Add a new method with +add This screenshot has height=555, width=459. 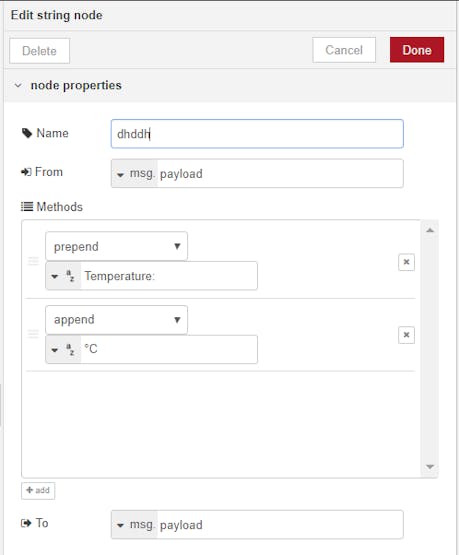tap(38, 491)
